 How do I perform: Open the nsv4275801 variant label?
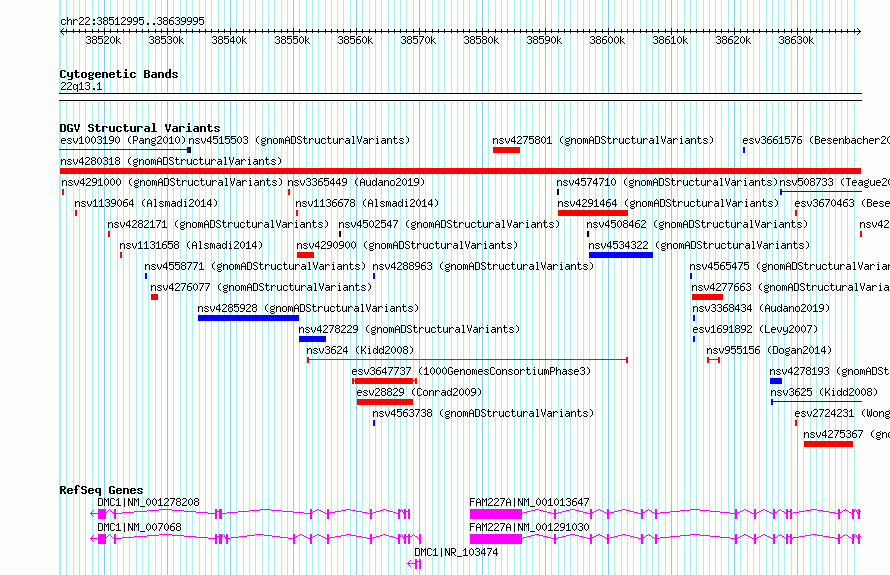tap(603, 140)
